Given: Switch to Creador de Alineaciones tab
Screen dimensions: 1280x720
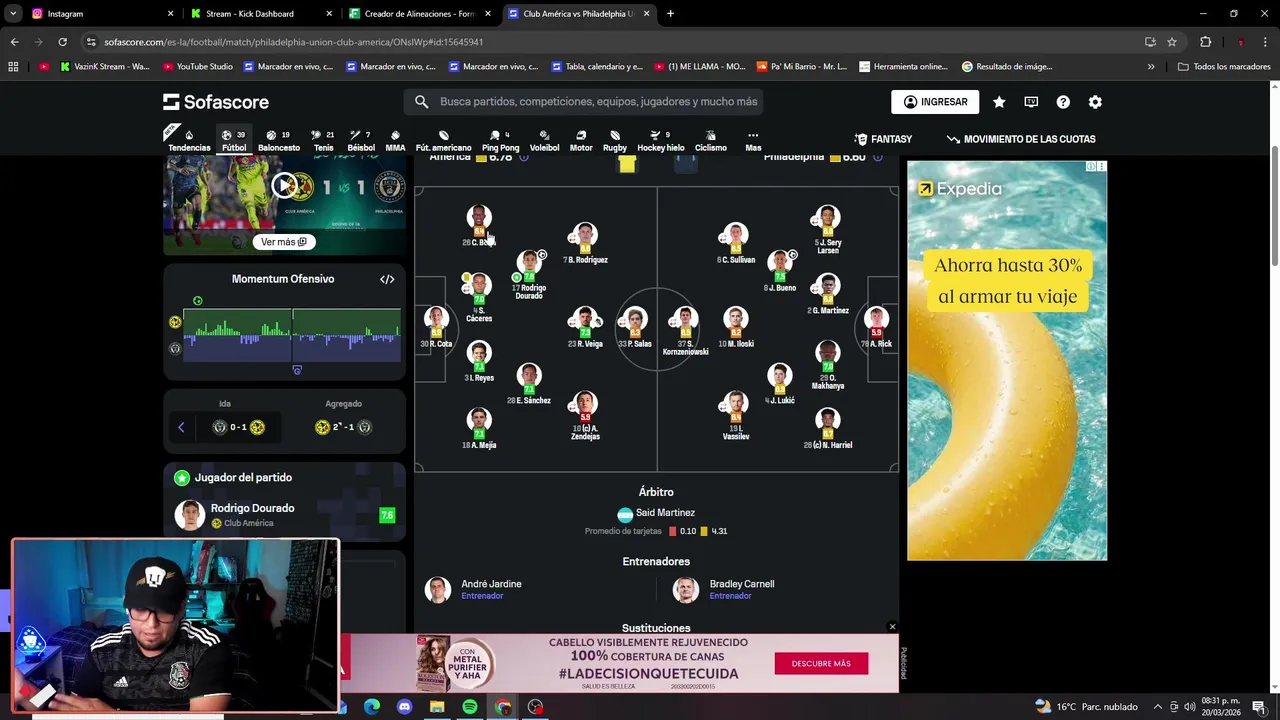Looking at the screenshot, I should pyautogui.click(x=420, y=14).
